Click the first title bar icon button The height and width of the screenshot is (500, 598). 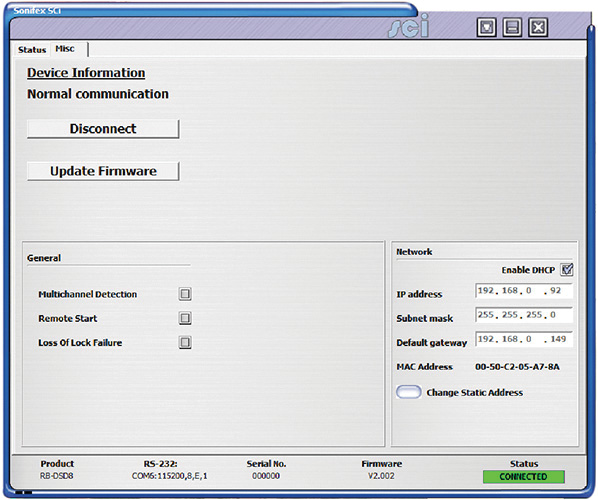click(486, 27)
